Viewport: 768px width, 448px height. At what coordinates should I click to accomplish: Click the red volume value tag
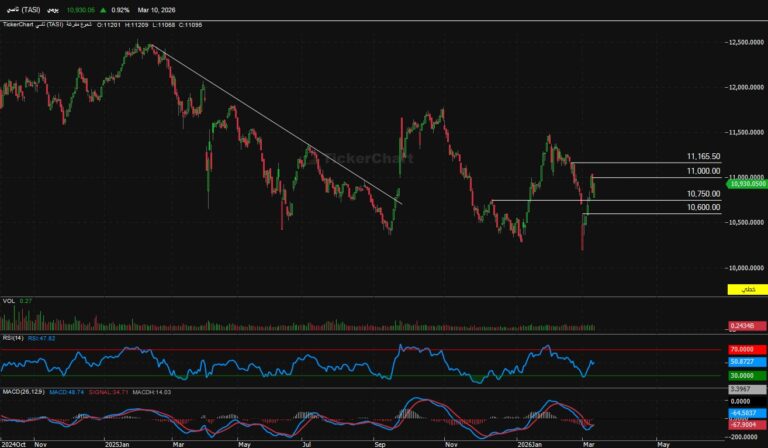point(742,326)
